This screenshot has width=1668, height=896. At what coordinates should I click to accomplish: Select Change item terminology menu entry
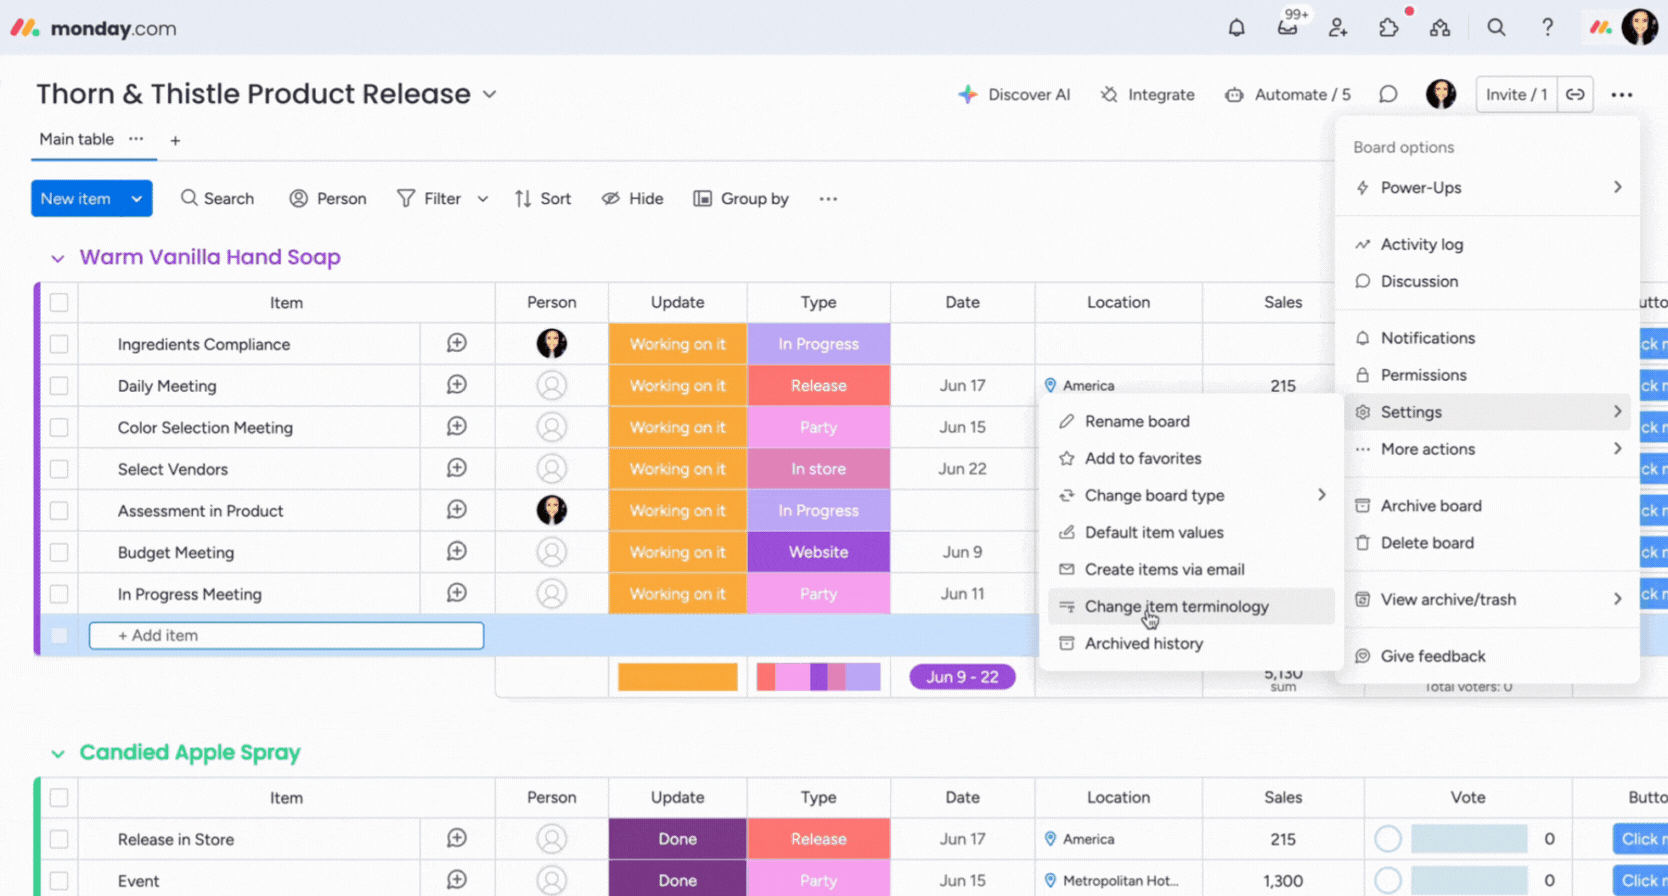(1191, 606)
